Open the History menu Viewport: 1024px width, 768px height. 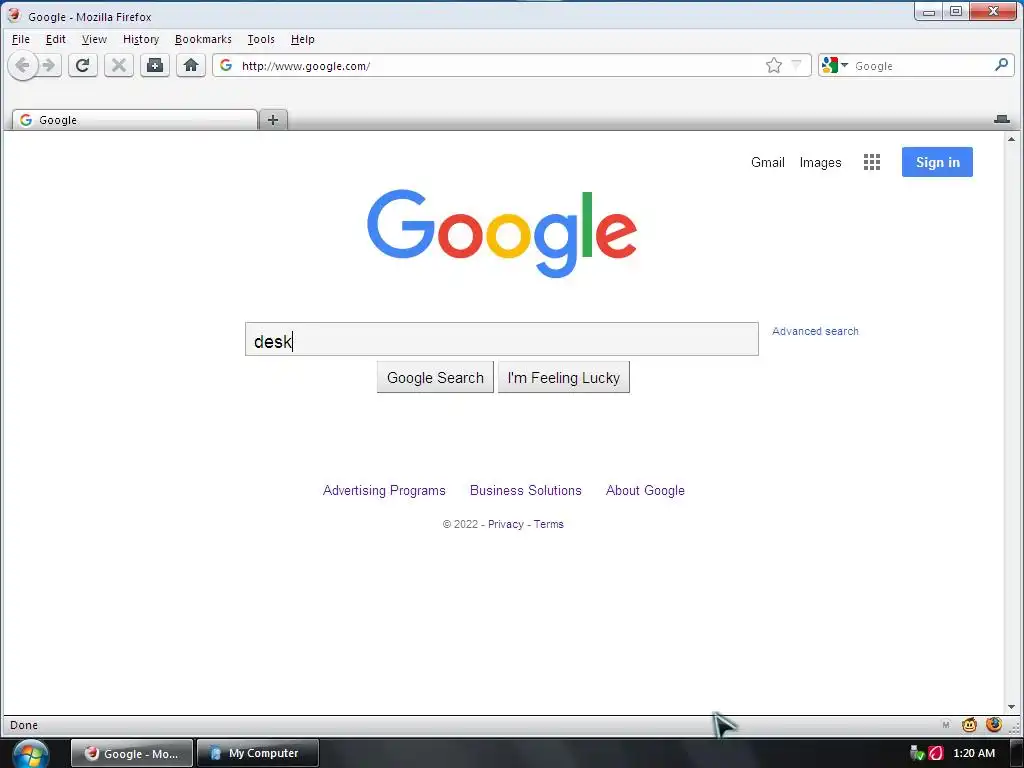141,39
